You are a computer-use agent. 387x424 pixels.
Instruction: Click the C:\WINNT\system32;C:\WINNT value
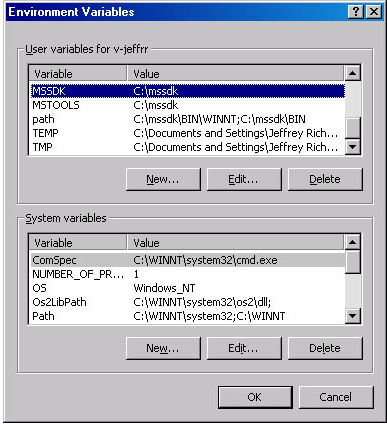209,316
